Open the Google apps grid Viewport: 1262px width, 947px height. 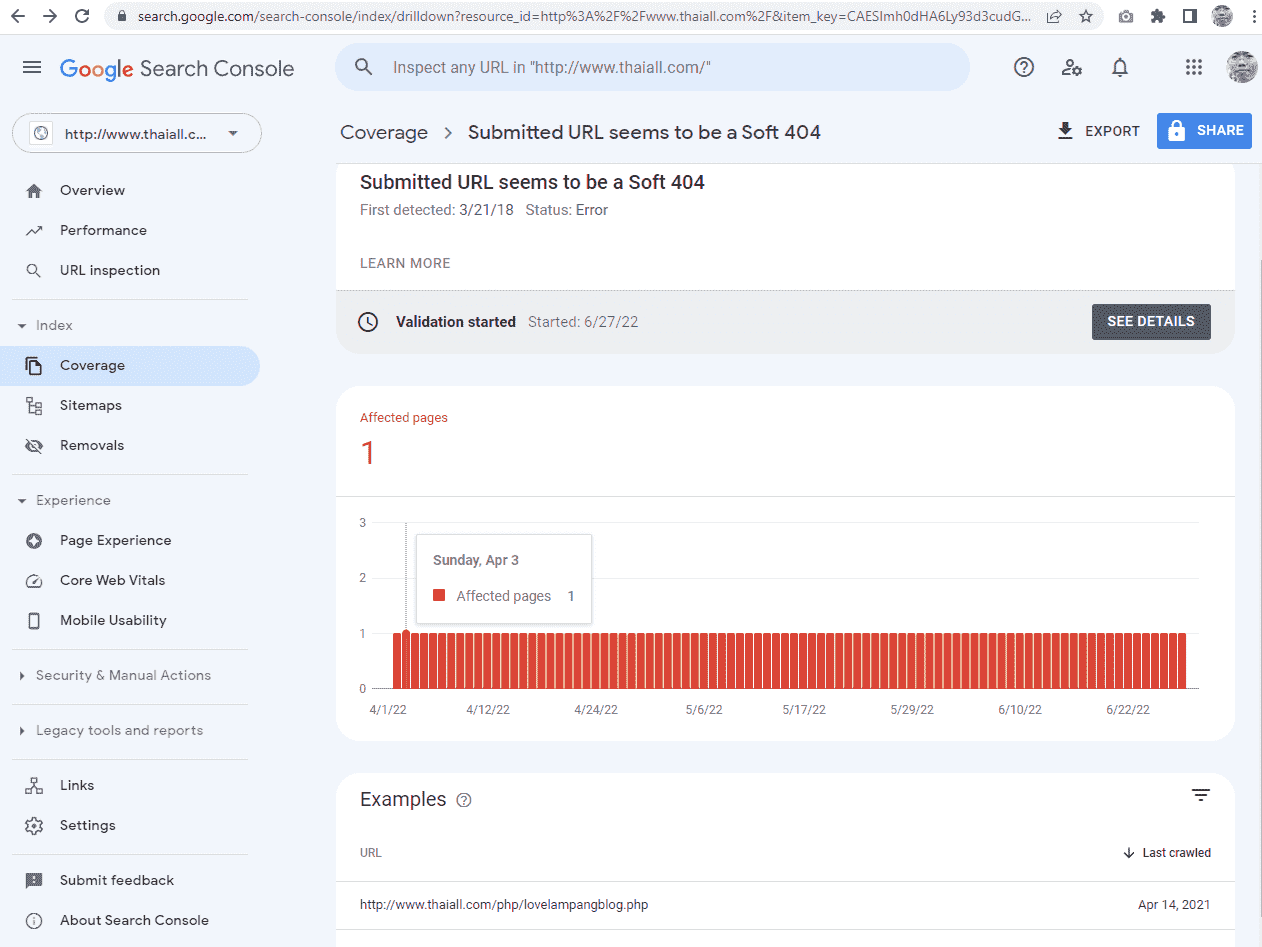click(x=1193, y=68)
